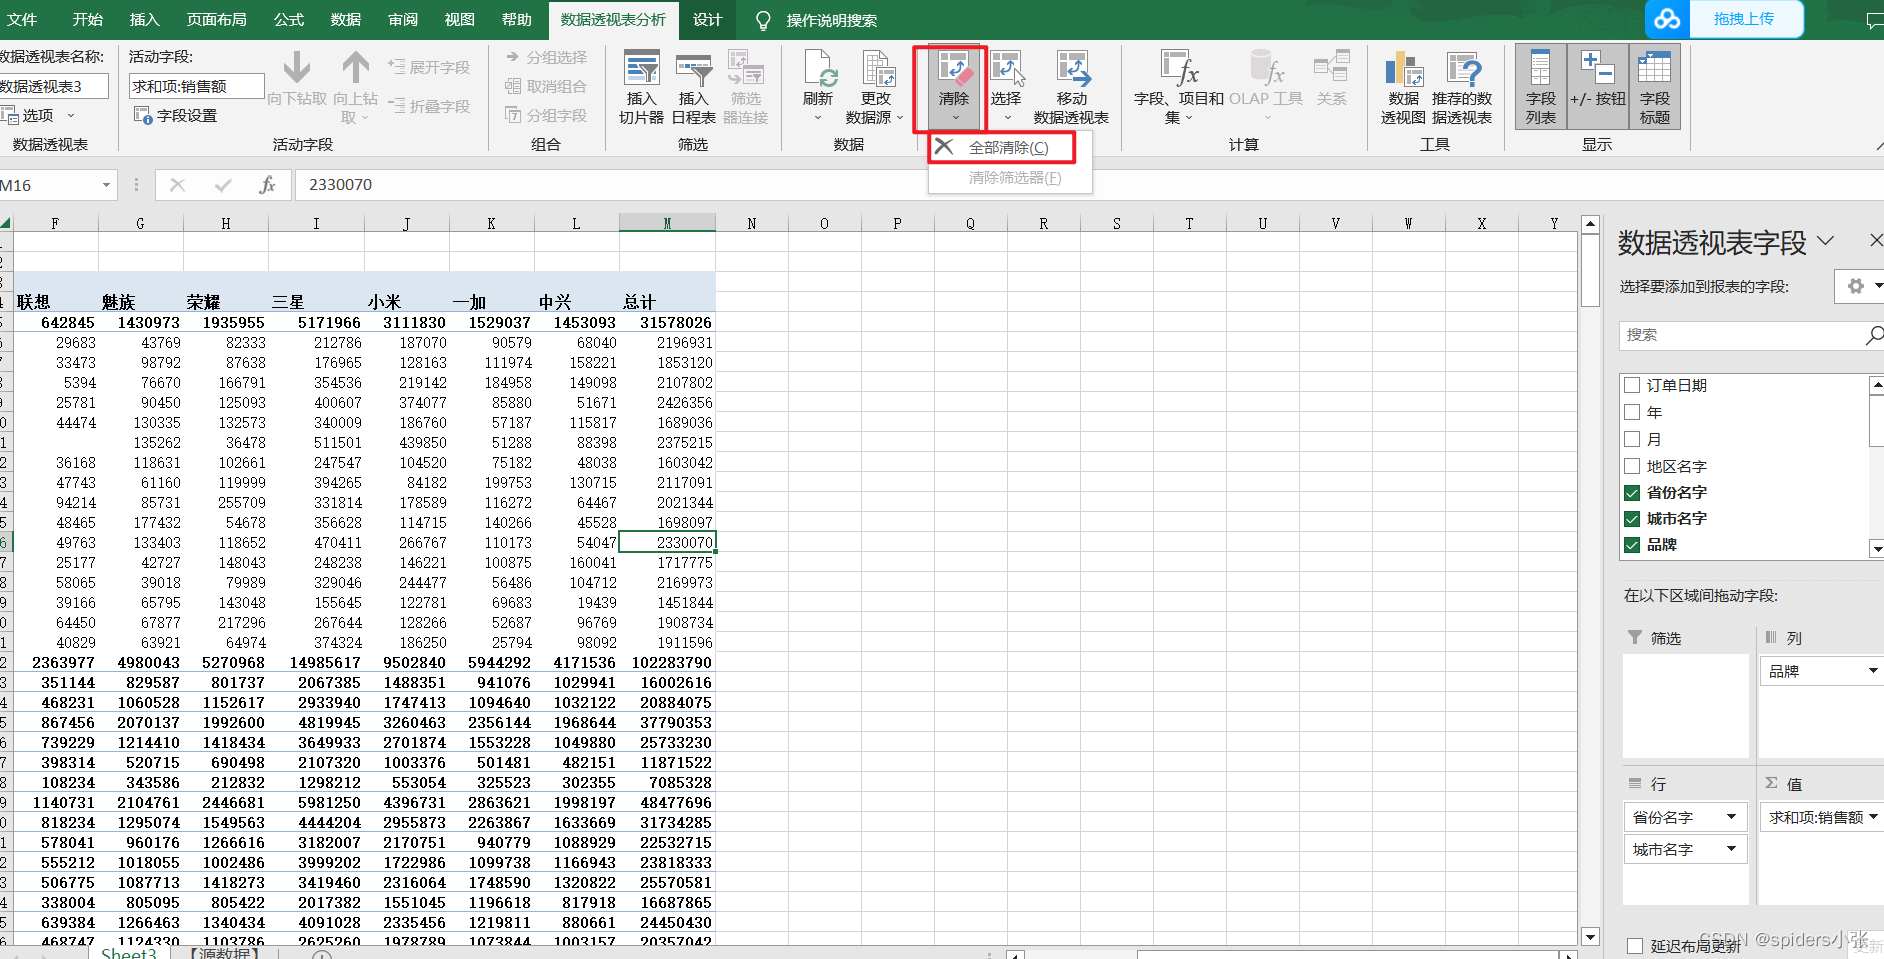Click the vertical scrollbar down arrow
The image size is (1884, 959).
click(x=1591, y=937)
